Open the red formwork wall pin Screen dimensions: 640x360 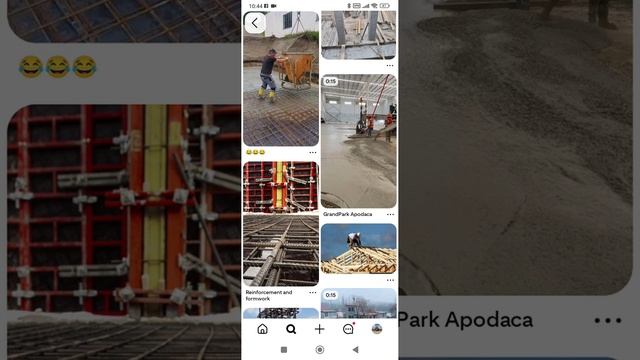coord(281,187)
